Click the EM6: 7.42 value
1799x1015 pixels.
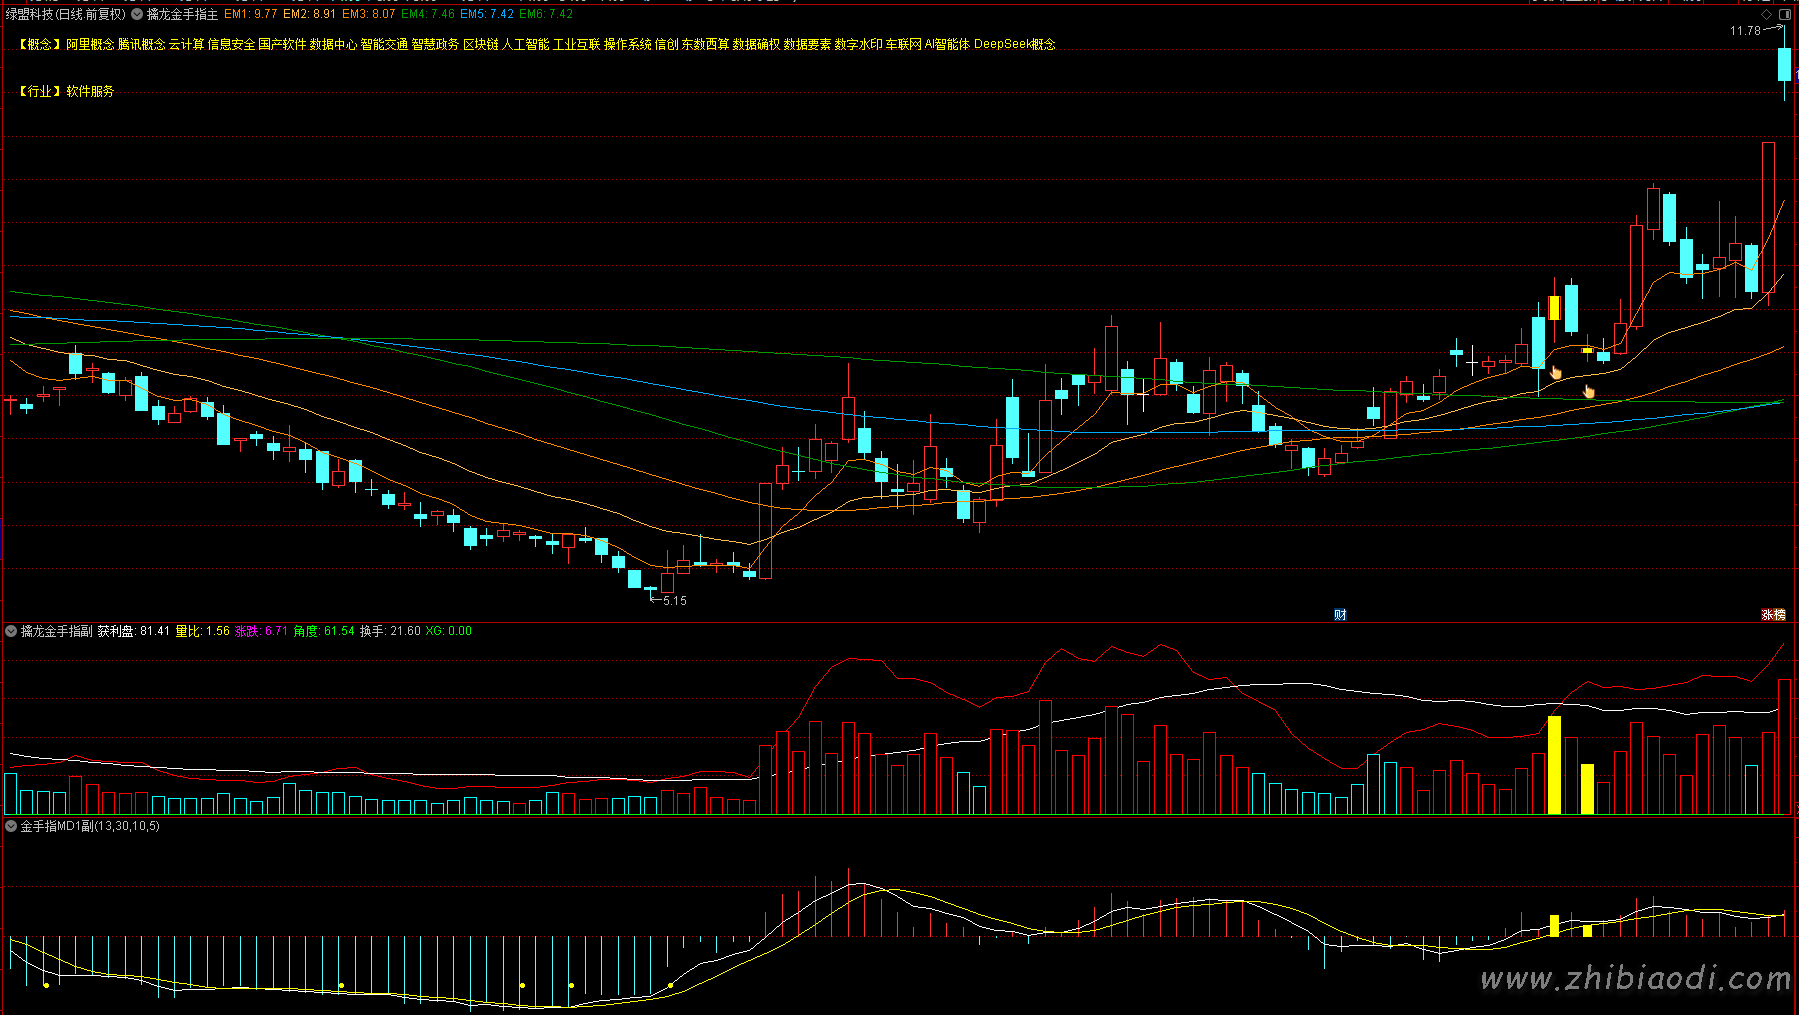tap(546, 14)
